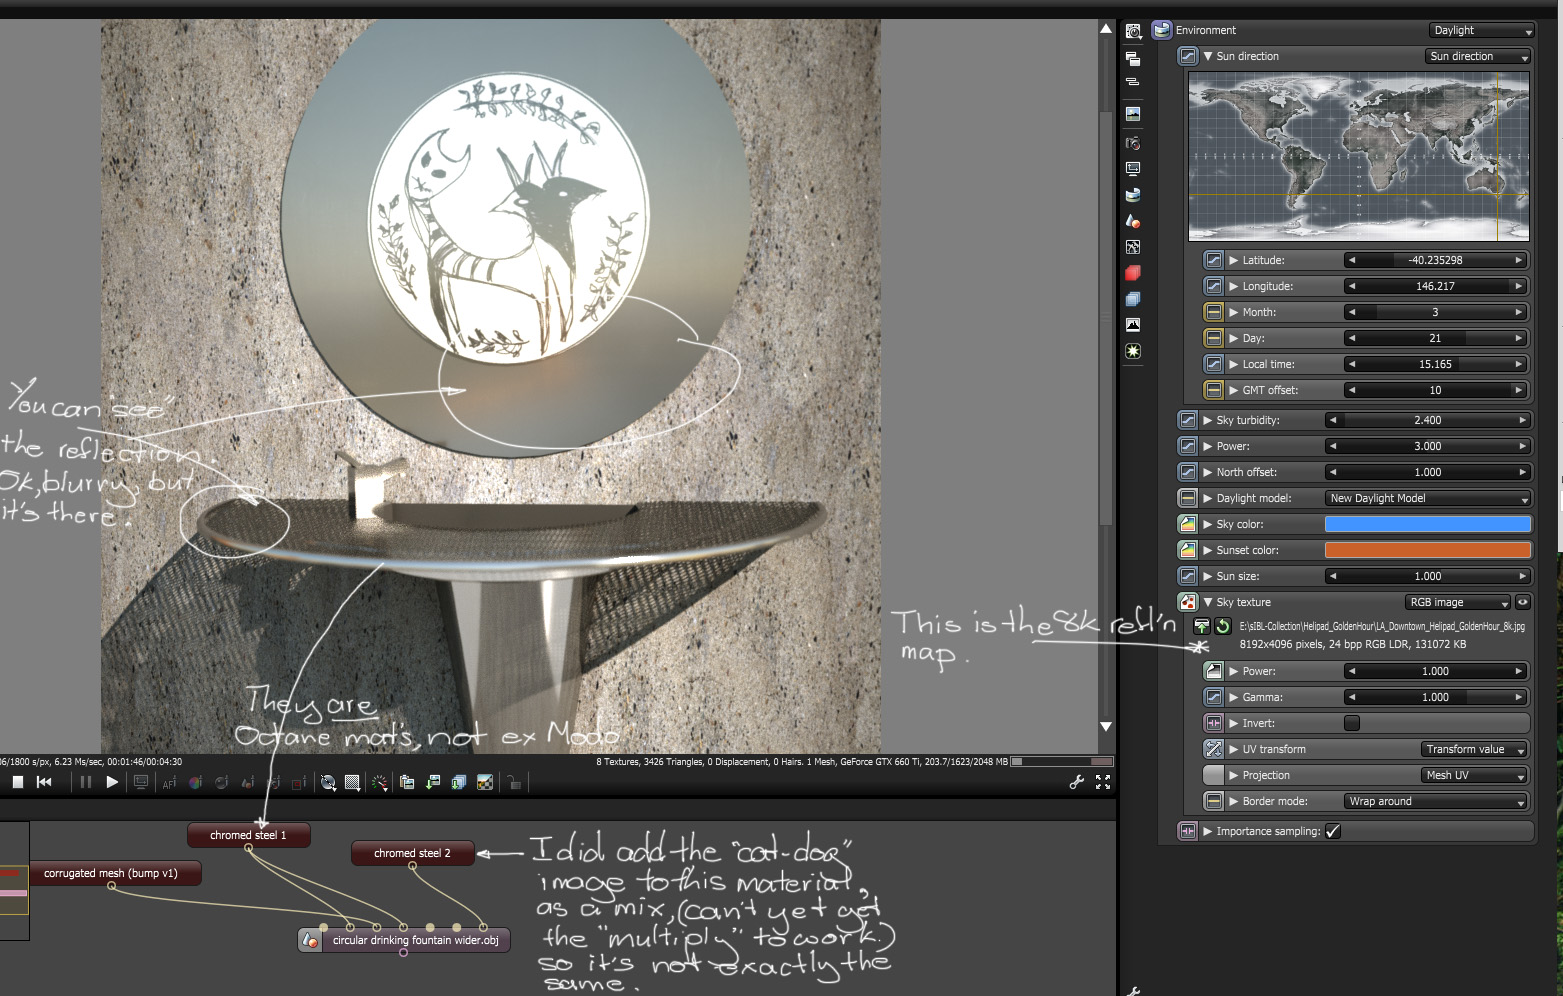The image size is (1563, 996).
Task: Expand the Sky turbidity parameter row
Action: click(x=1208, y=420)
